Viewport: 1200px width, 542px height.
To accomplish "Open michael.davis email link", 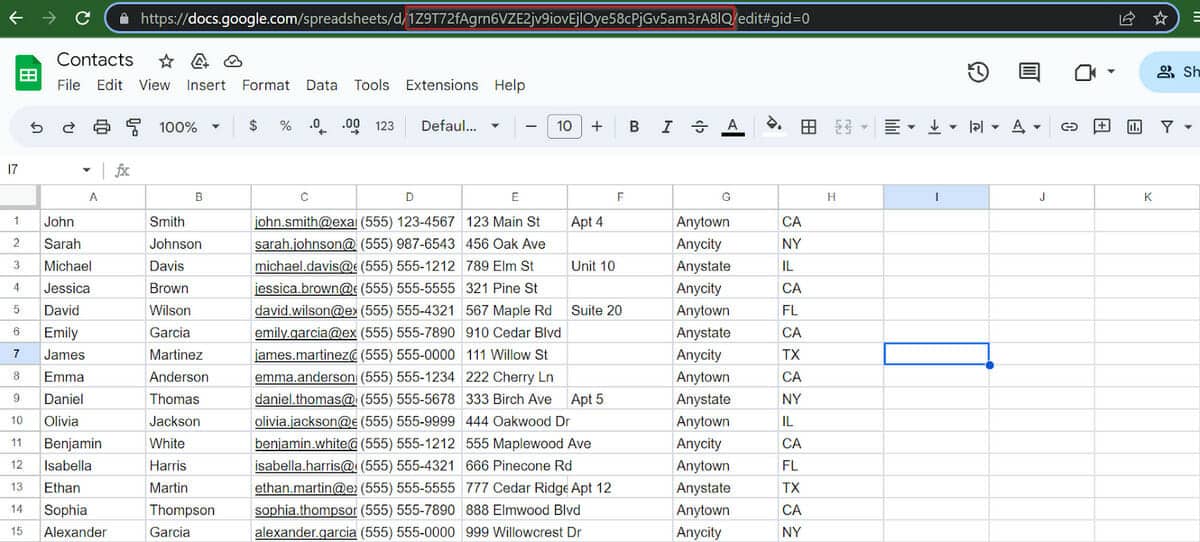I will [304, 266].
